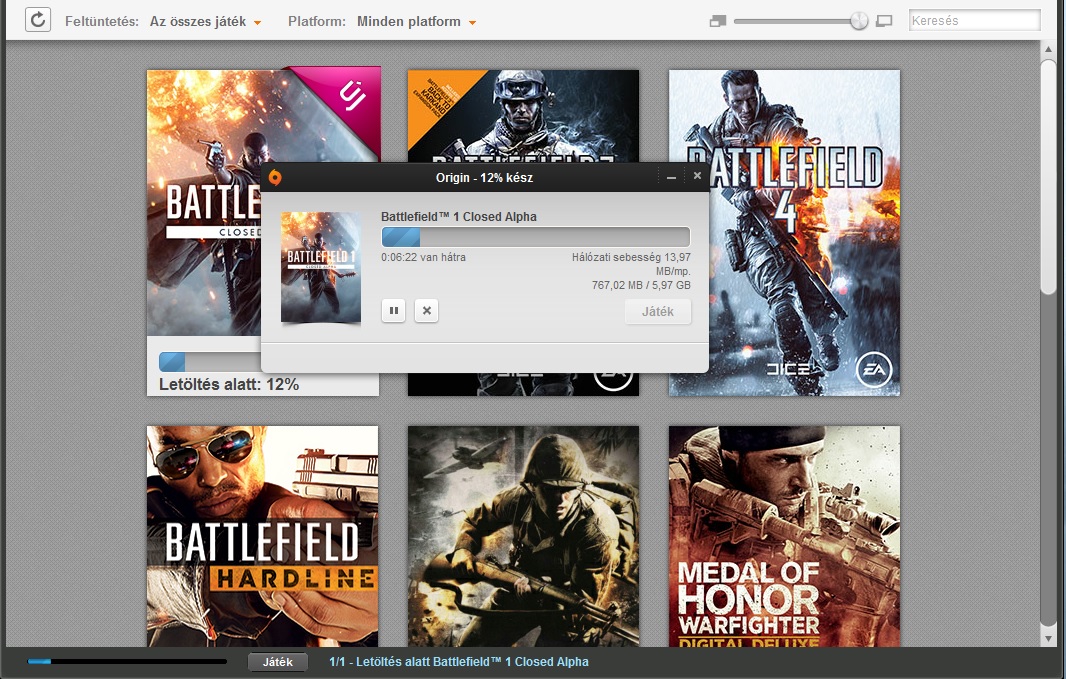
Task: Pause the Battlefield 1 download
Action: (394, 311)
